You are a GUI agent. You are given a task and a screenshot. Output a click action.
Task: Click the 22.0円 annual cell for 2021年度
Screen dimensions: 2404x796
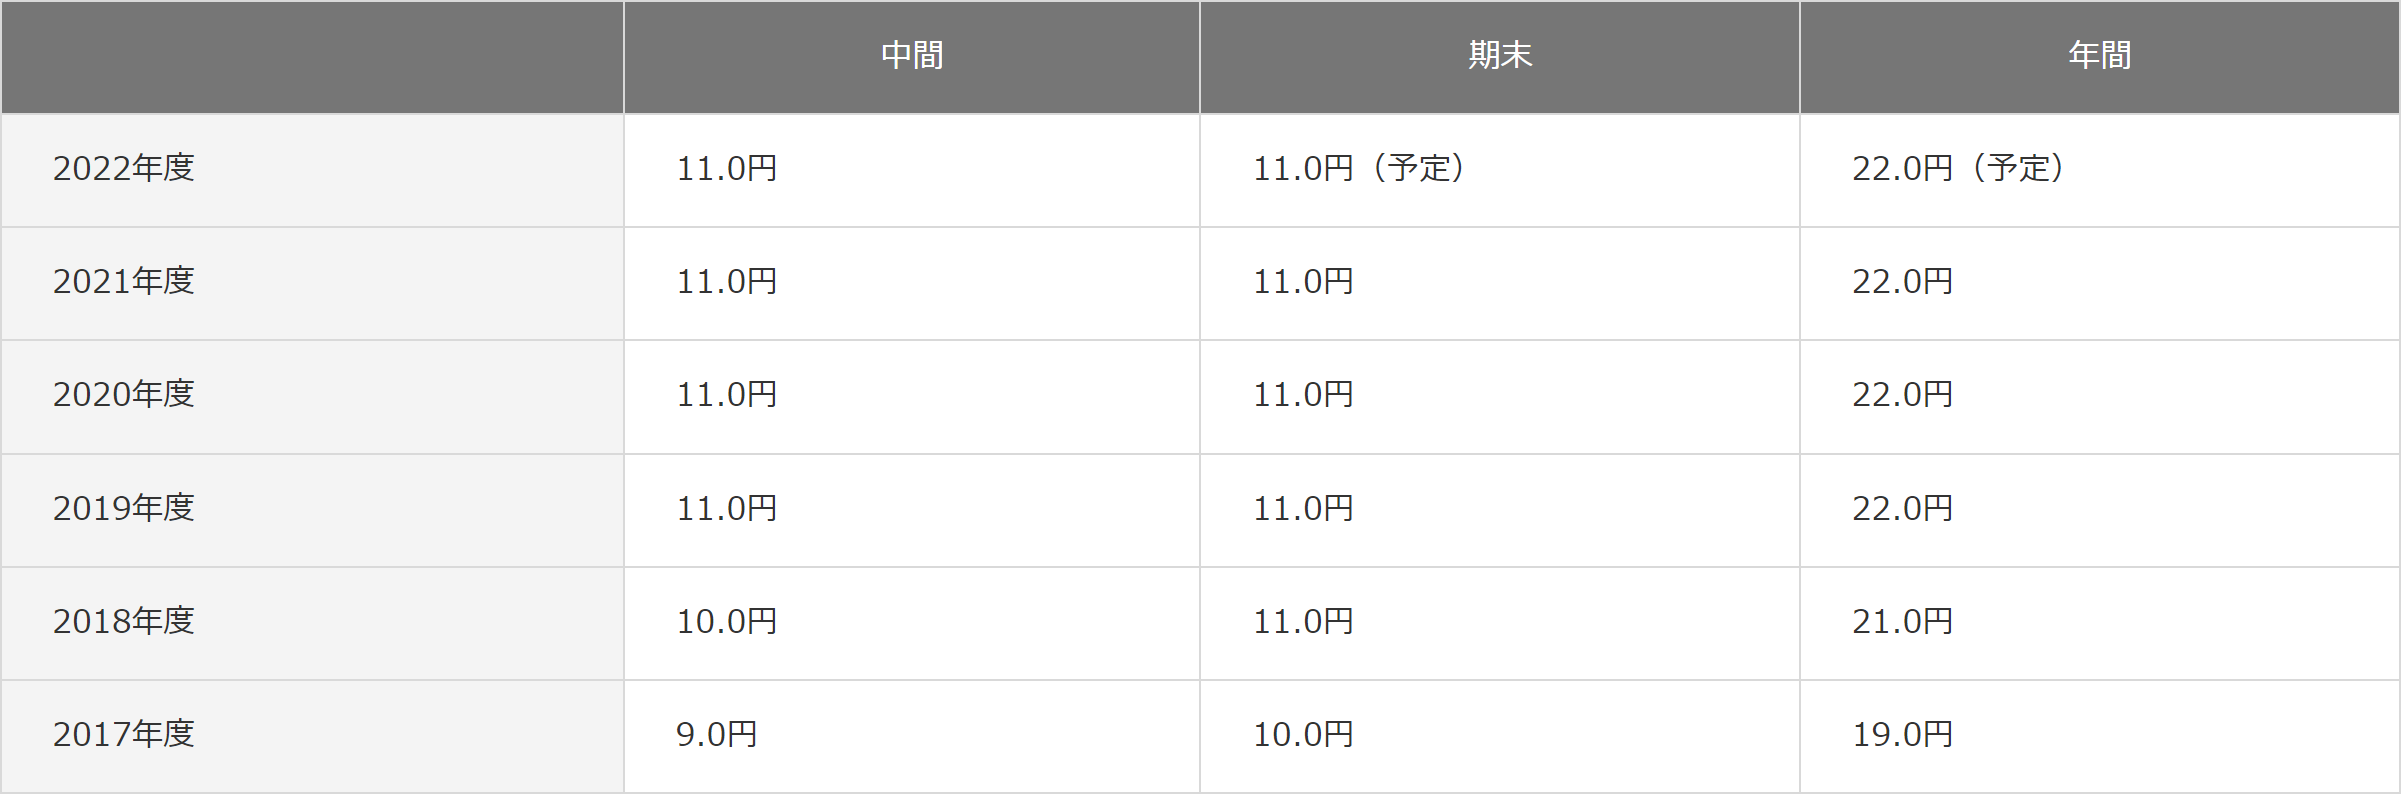[x=2100, y=283]
